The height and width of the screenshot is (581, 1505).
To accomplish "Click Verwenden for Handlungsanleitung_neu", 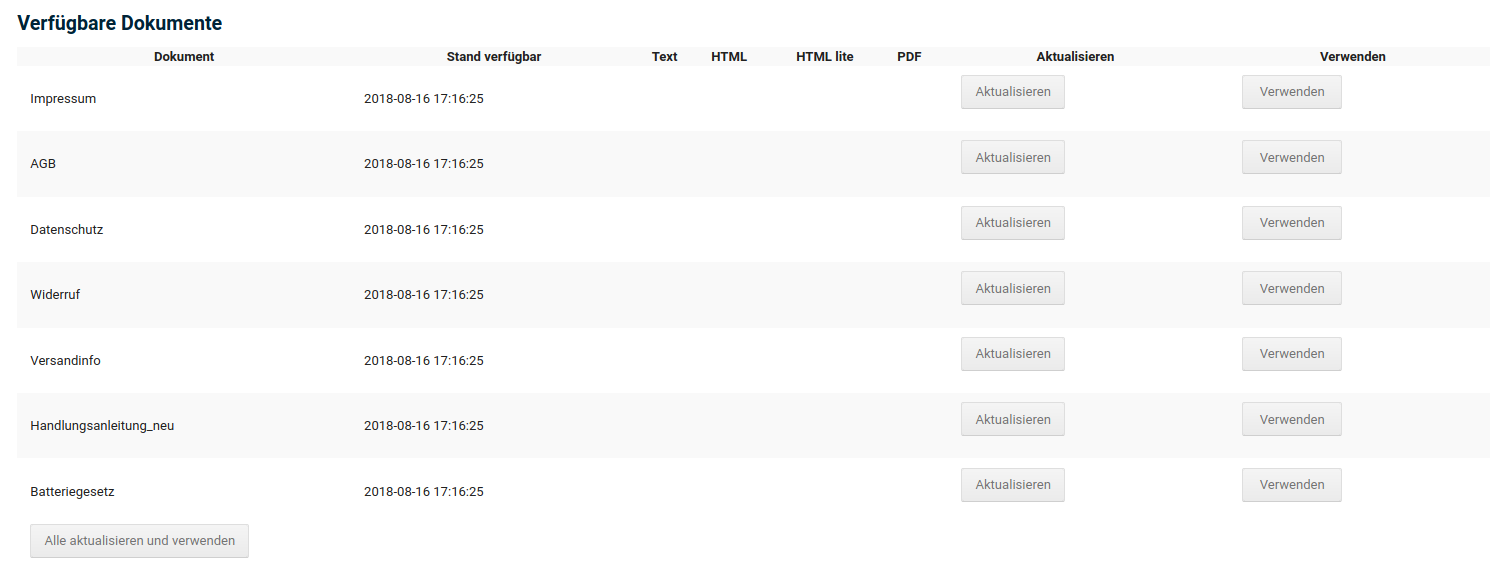I will click(x=1291, y=420).
